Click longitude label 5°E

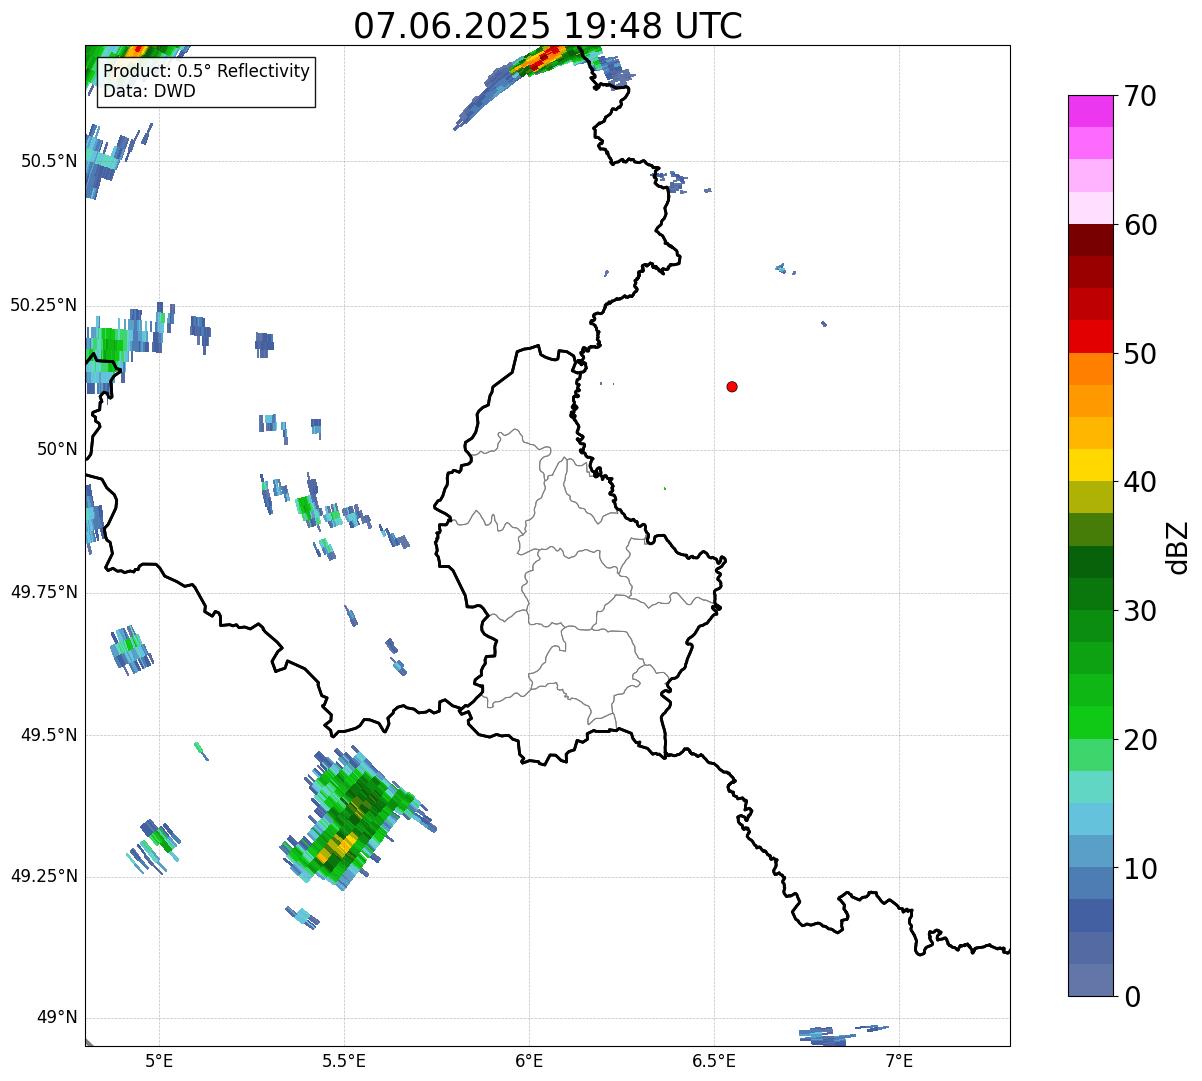[x=159, y=1060]
